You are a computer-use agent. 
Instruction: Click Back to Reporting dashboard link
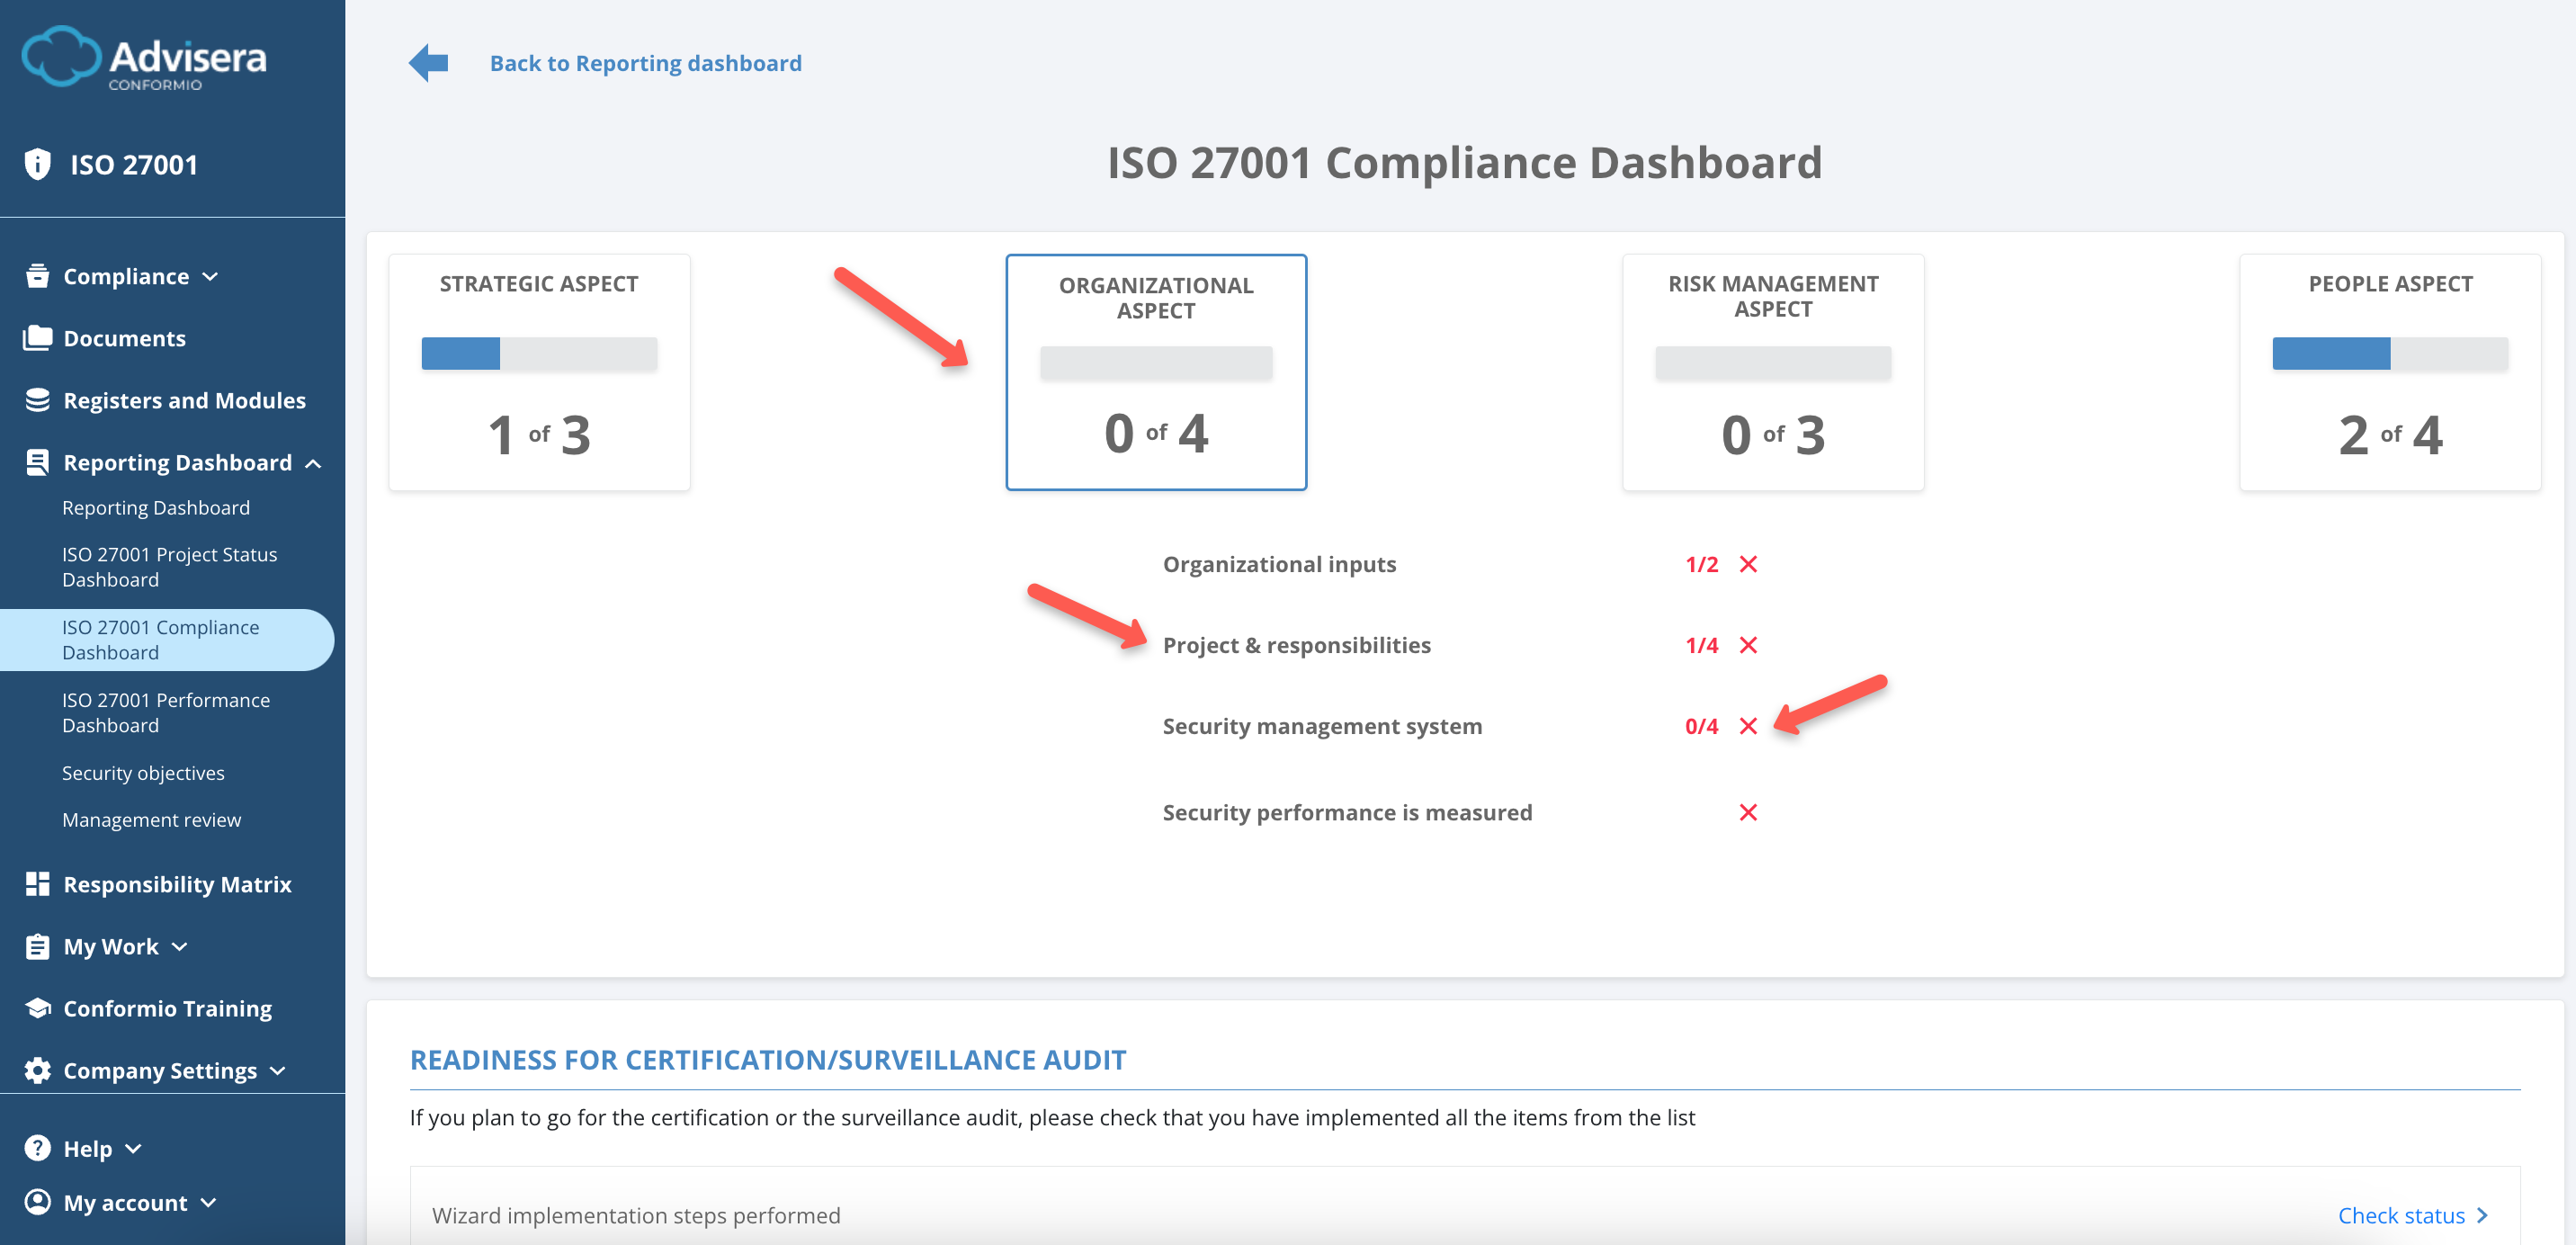(645, 62)
